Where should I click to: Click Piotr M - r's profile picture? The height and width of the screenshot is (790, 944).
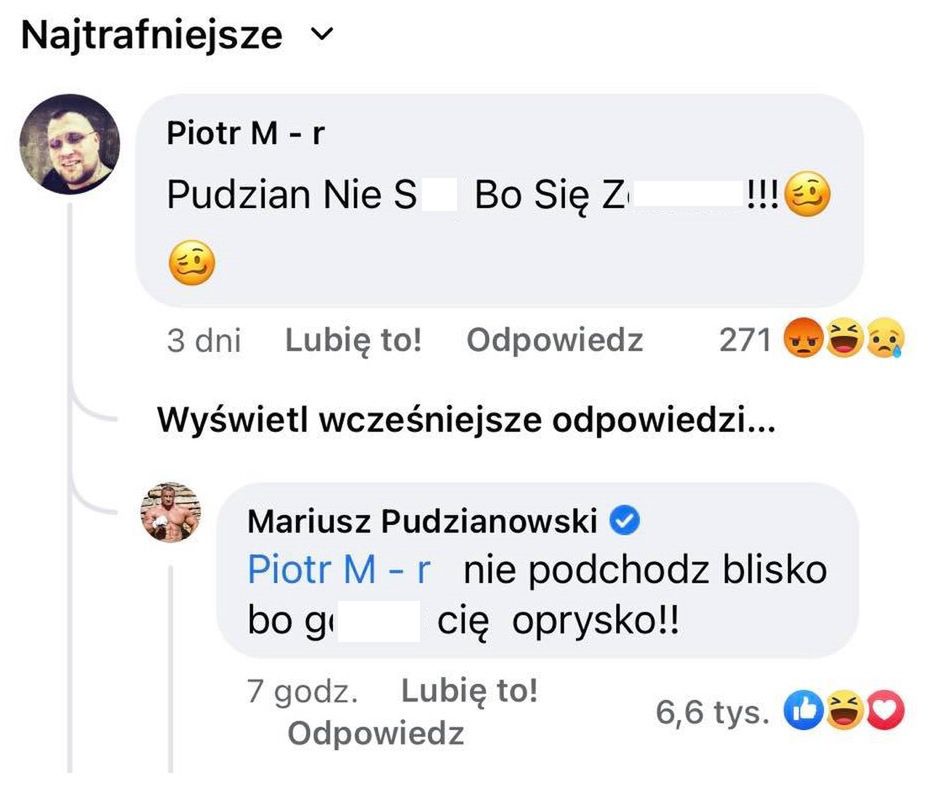click(69, 143)
